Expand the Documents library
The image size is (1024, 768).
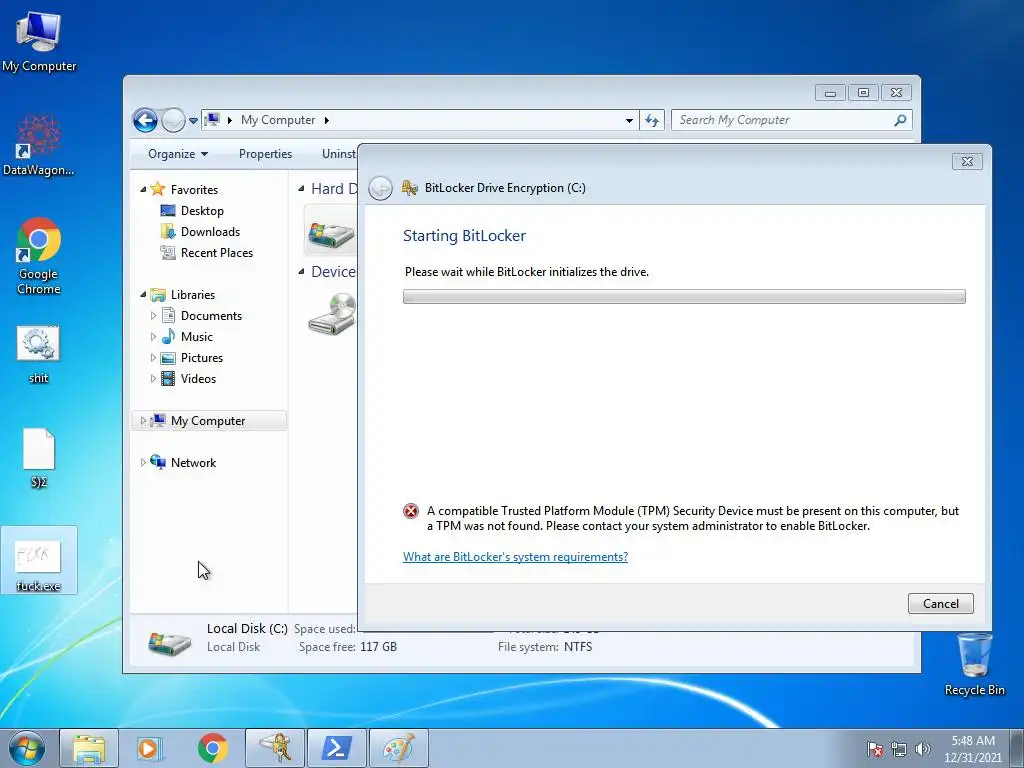click(153, 316)
